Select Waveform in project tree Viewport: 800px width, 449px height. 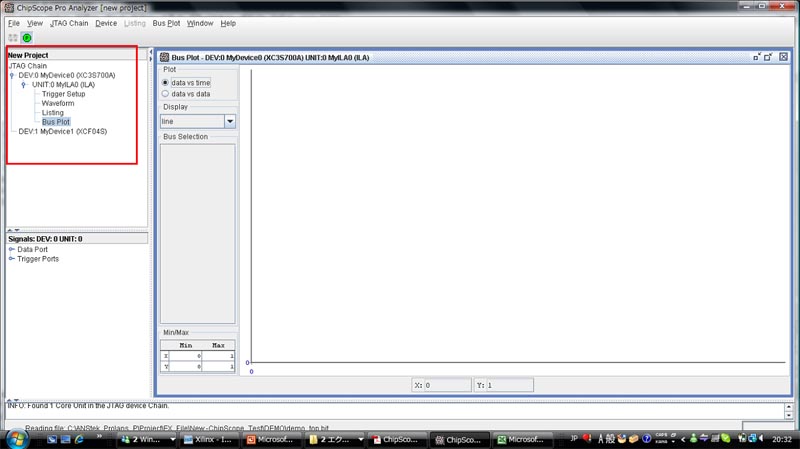58,103
